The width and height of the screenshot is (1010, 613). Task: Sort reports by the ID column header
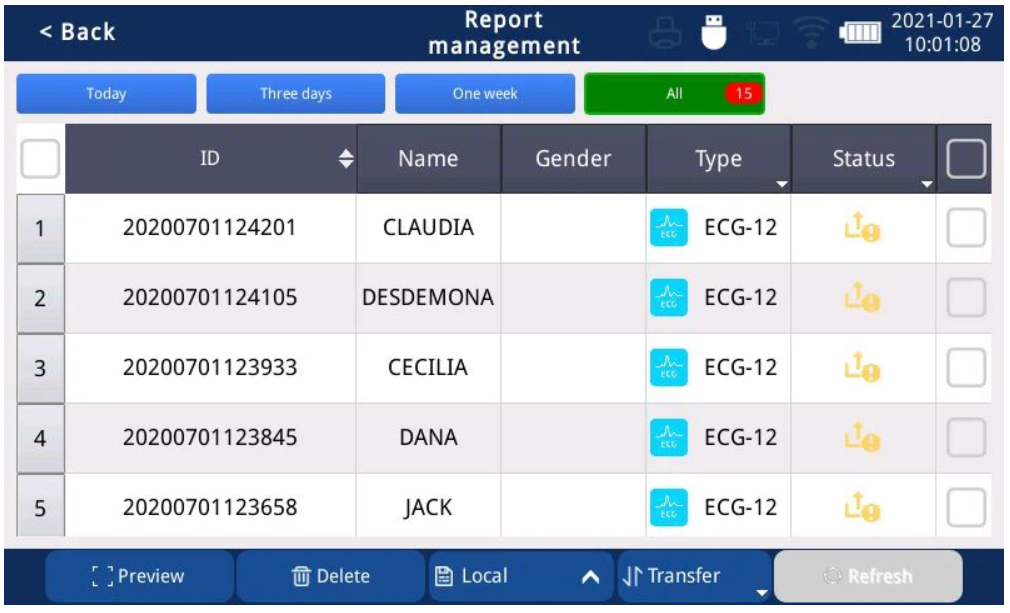coord(211,159)
